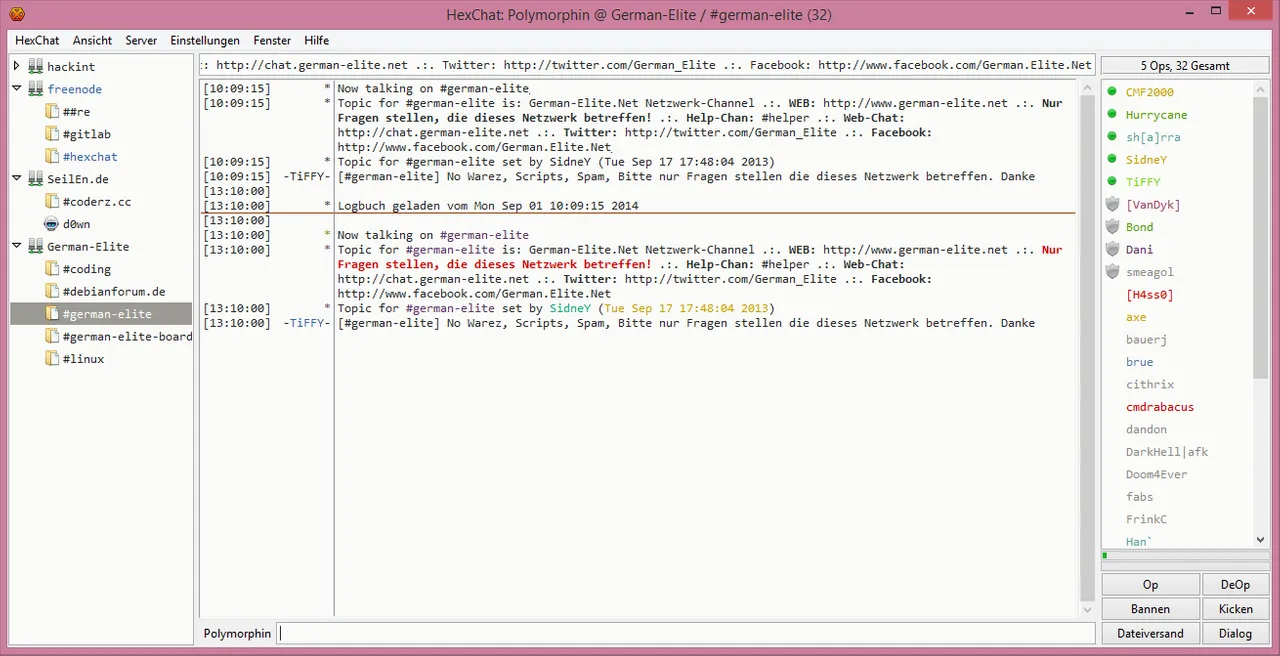Click the ##re channel folder icon
This screenshot has width=1280, height=656.
(52, 112)
